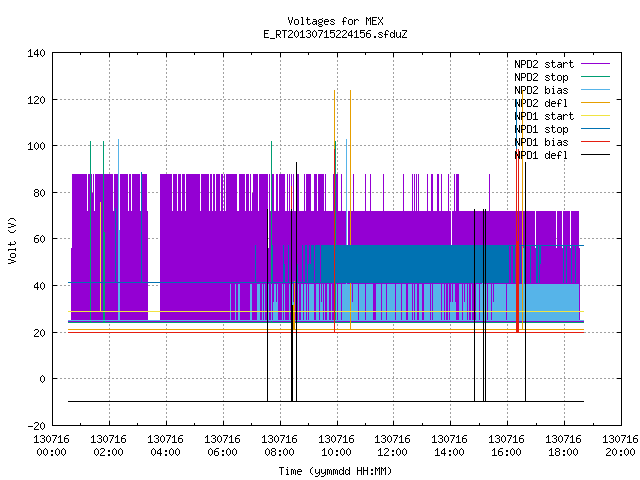This screenshot has height=480, width=640.
Task: Click the y-axis value 80
Action: (x=39, y=193)
